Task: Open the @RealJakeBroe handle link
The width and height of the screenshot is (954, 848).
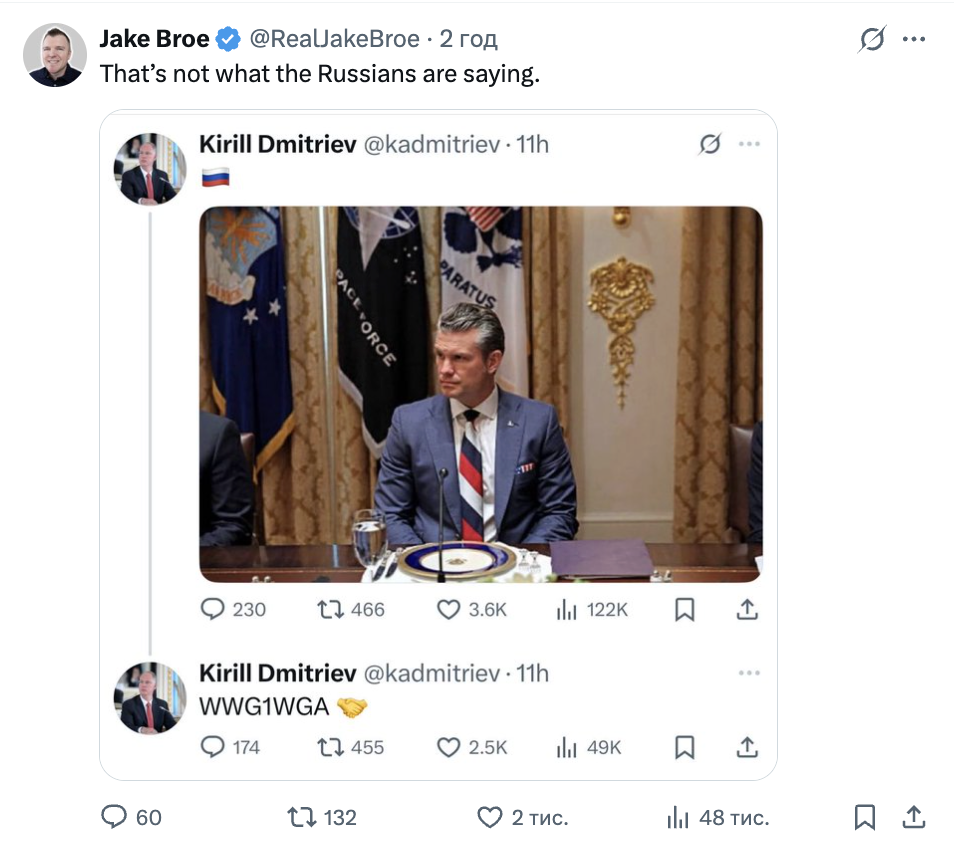Action: pos(334,39)
